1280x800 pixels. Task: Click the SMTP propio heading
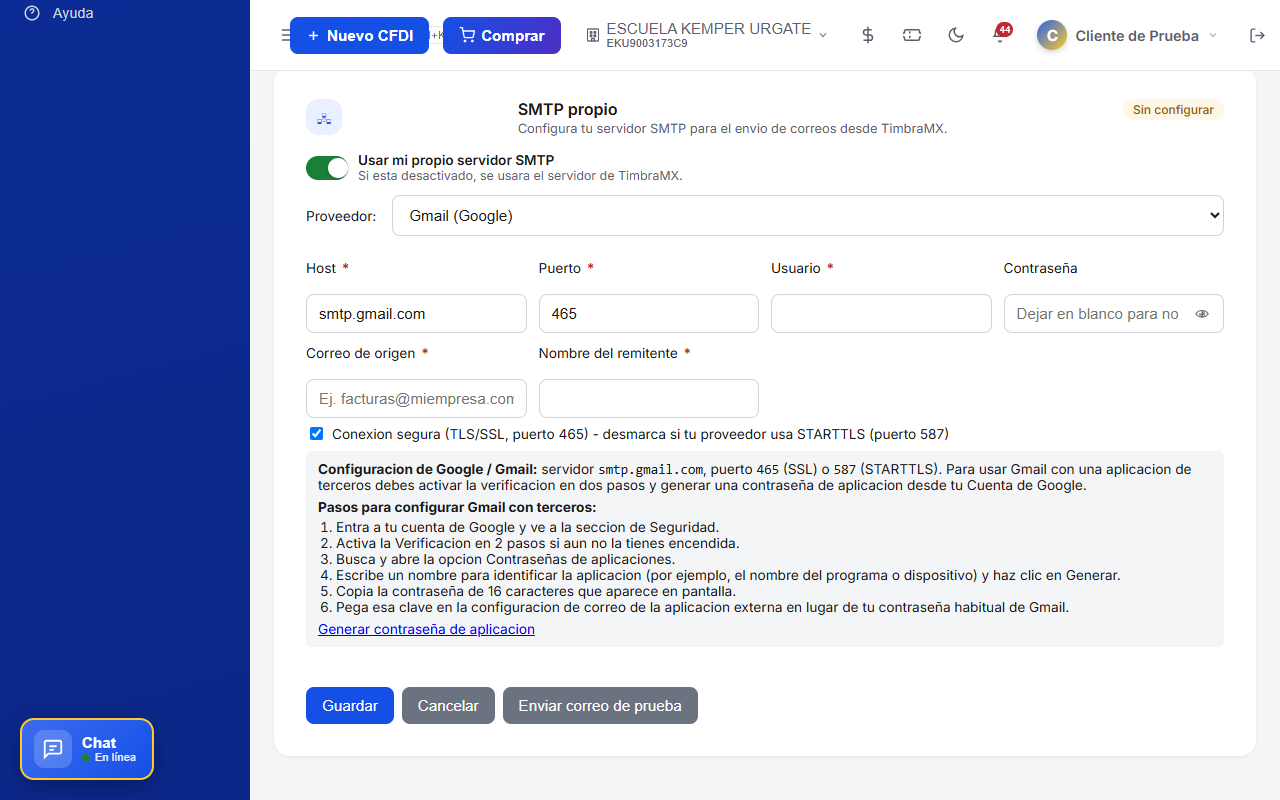[x=567, y=109]
